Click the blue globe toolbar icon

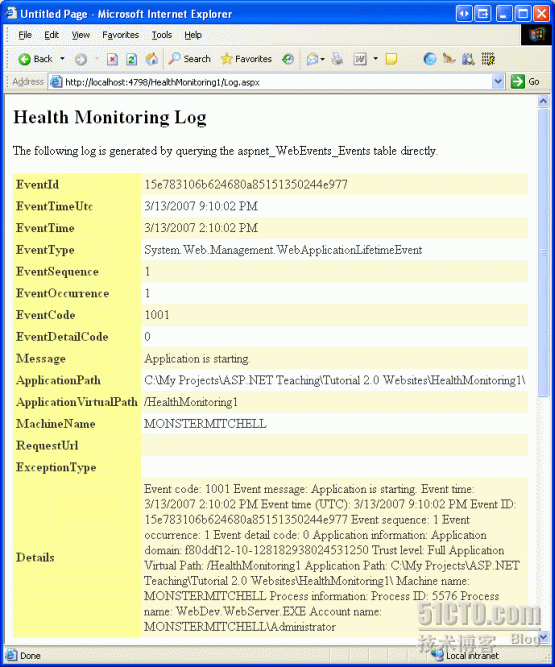430,59
